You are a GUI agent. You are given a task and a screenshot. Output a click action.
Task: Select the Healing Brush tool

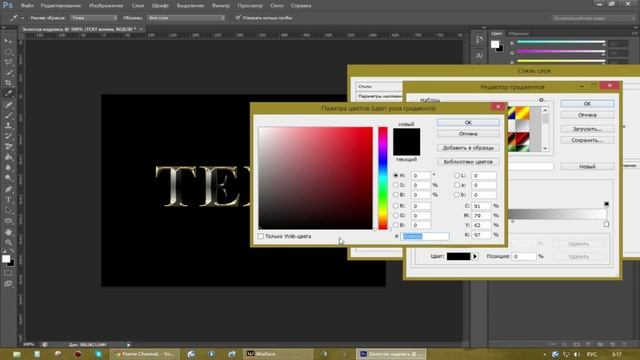[x=8, y=104]
